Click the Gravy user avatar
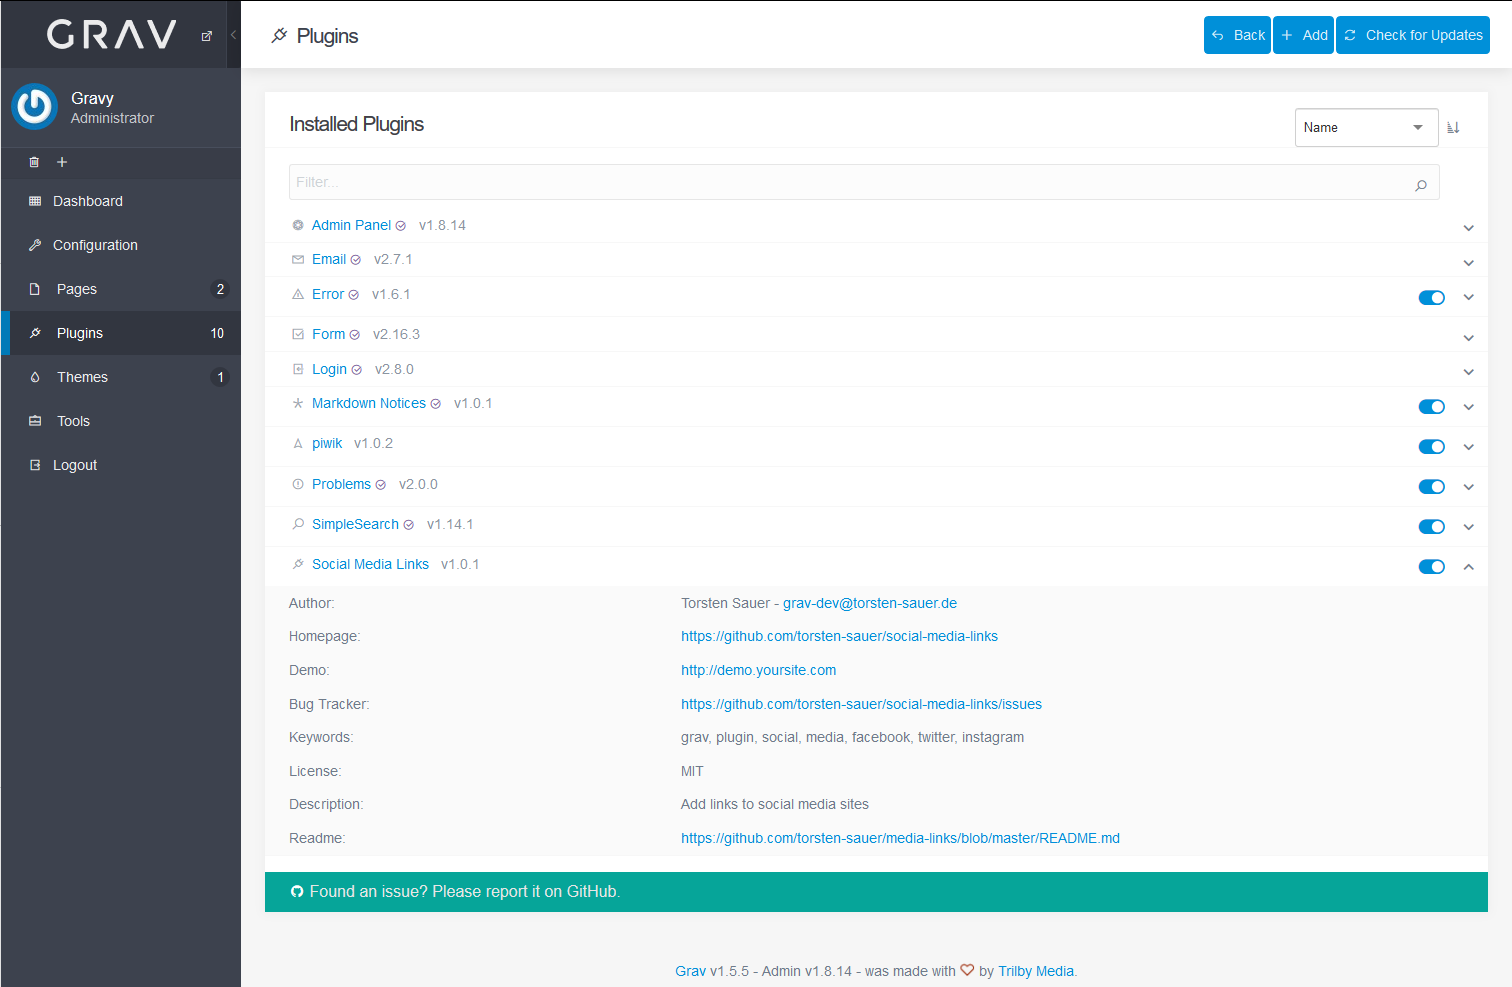This screenshot has width=1512, height=987. 35,107
